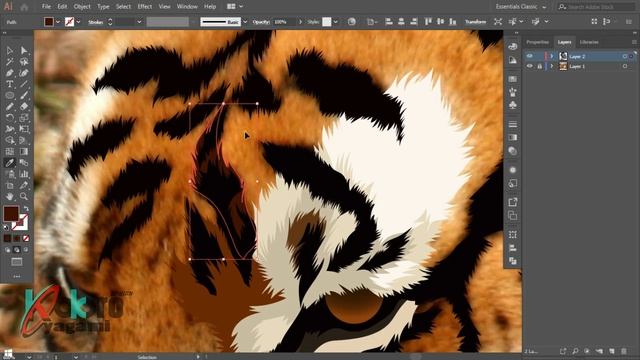Image resolution: width=640 pixels, height=360 pixels.
Task: Select the Paintbrush tool
Action: click(24, 96)
